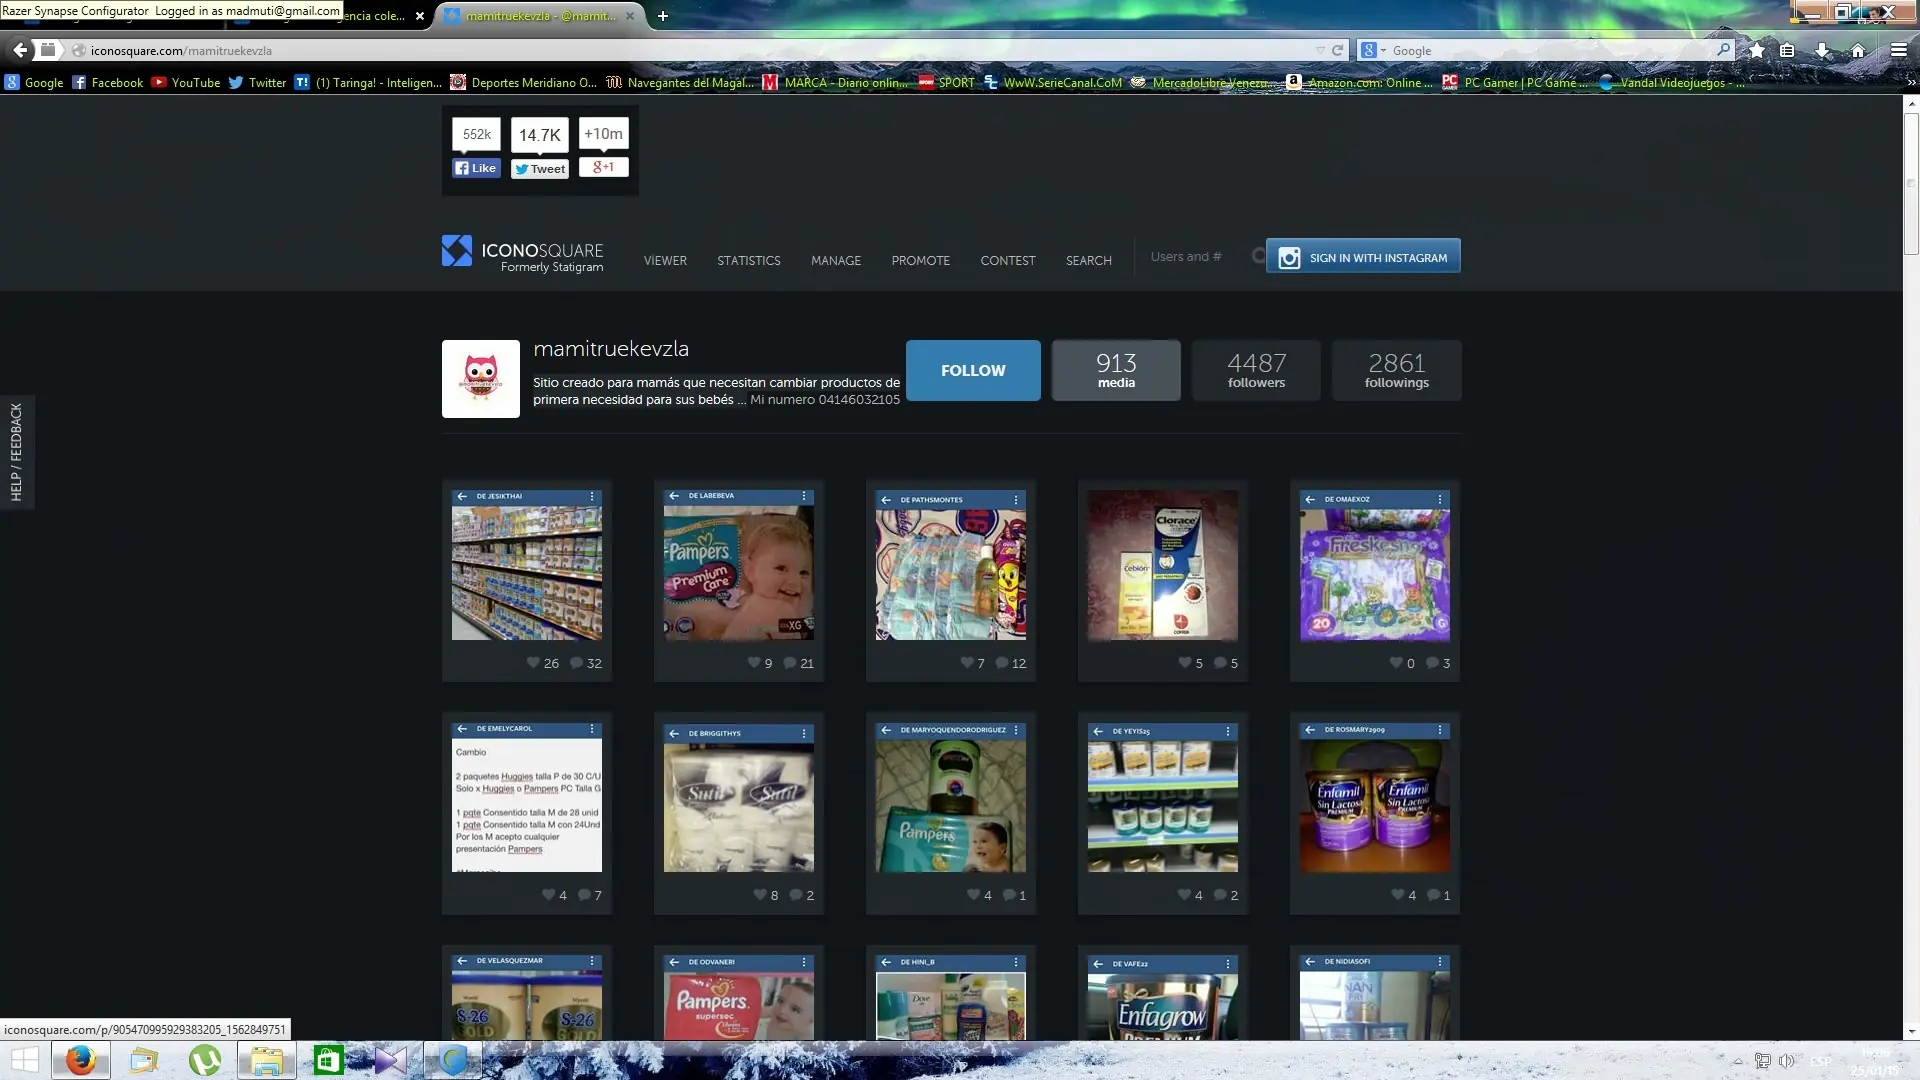Bookmark this page with the star icon
The image size is (1920, 1080).
click(1756, 50)
